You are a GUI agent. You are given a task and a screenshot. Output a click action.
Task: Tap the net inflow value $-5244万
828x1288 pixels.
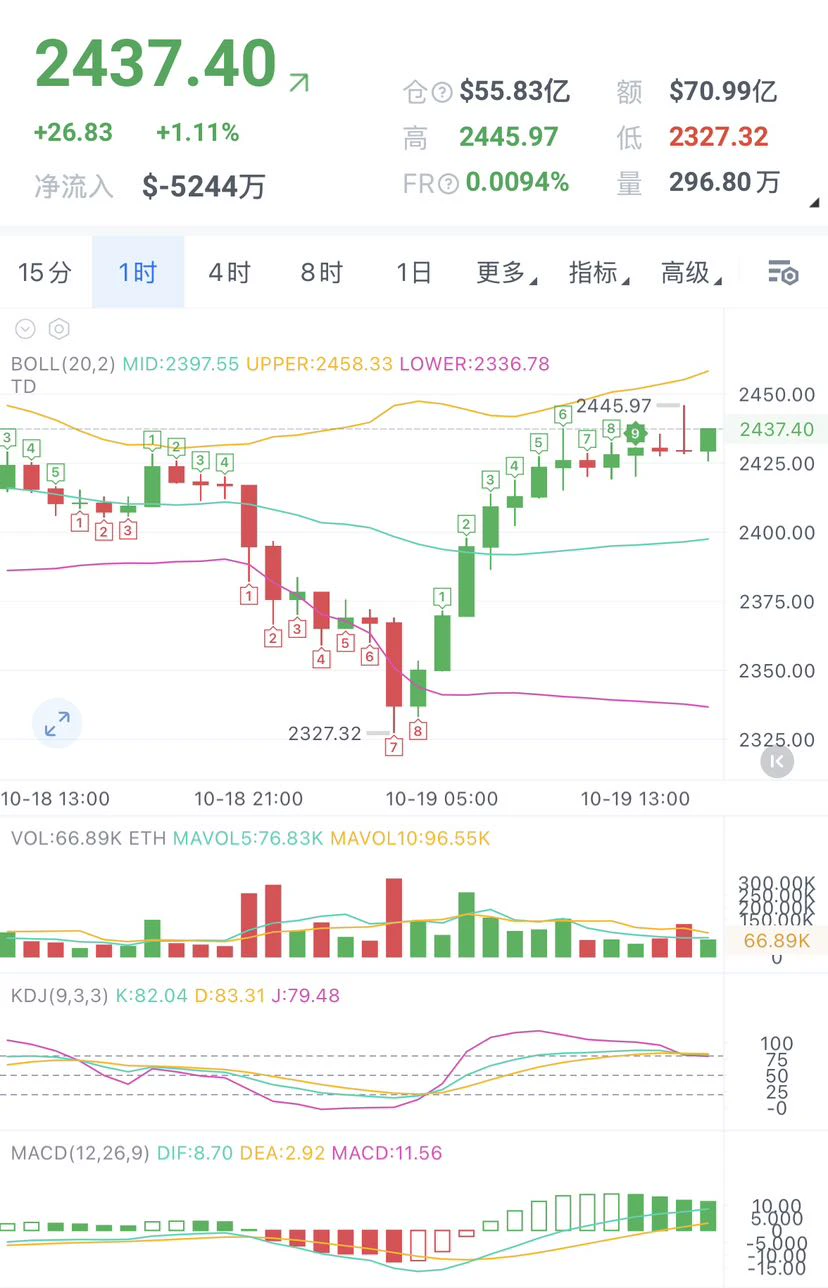pos(204,186)
